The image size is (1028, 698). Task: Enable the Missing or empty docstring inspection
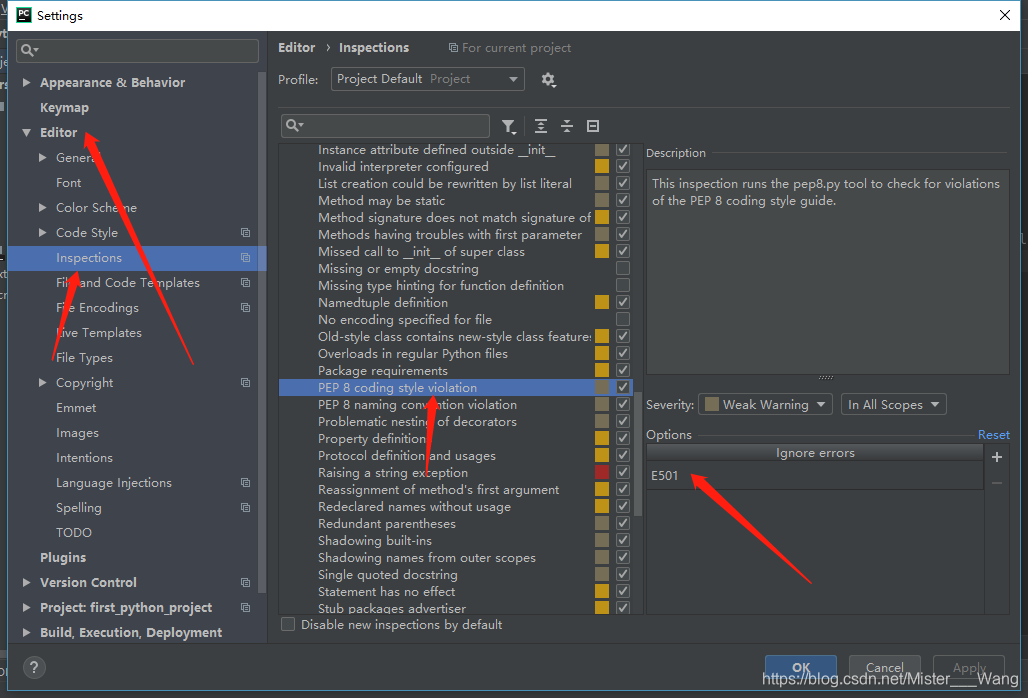(x=622, y=268)
